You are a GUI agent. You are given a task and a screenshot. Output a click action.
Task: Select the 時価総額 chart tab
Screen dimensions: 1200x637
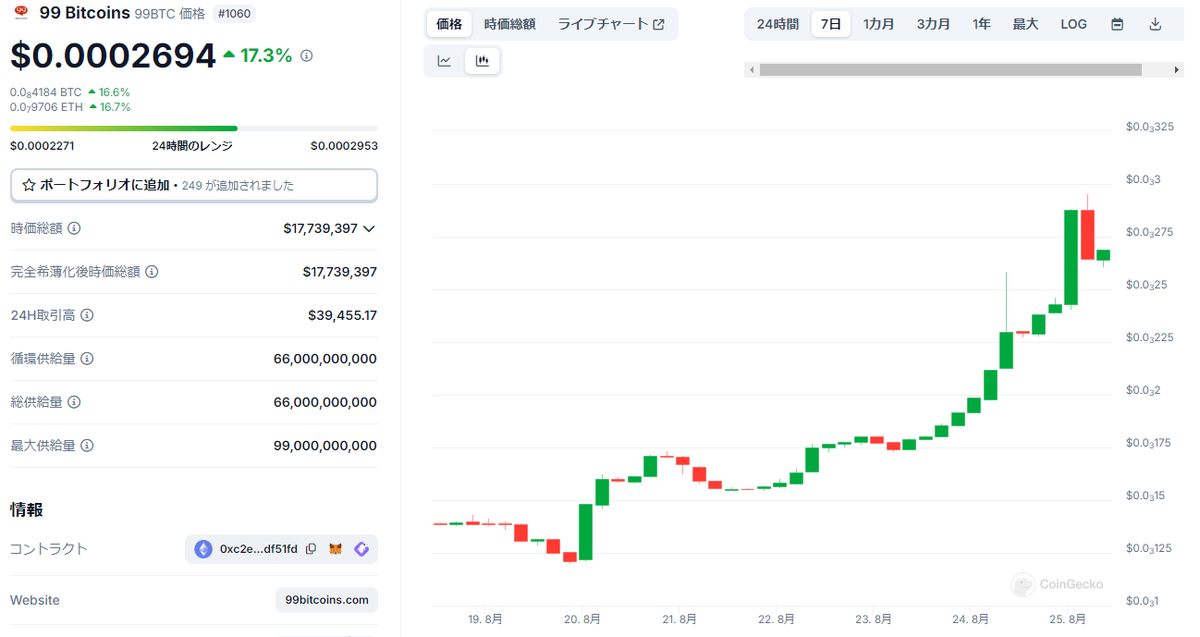[509, 24]
